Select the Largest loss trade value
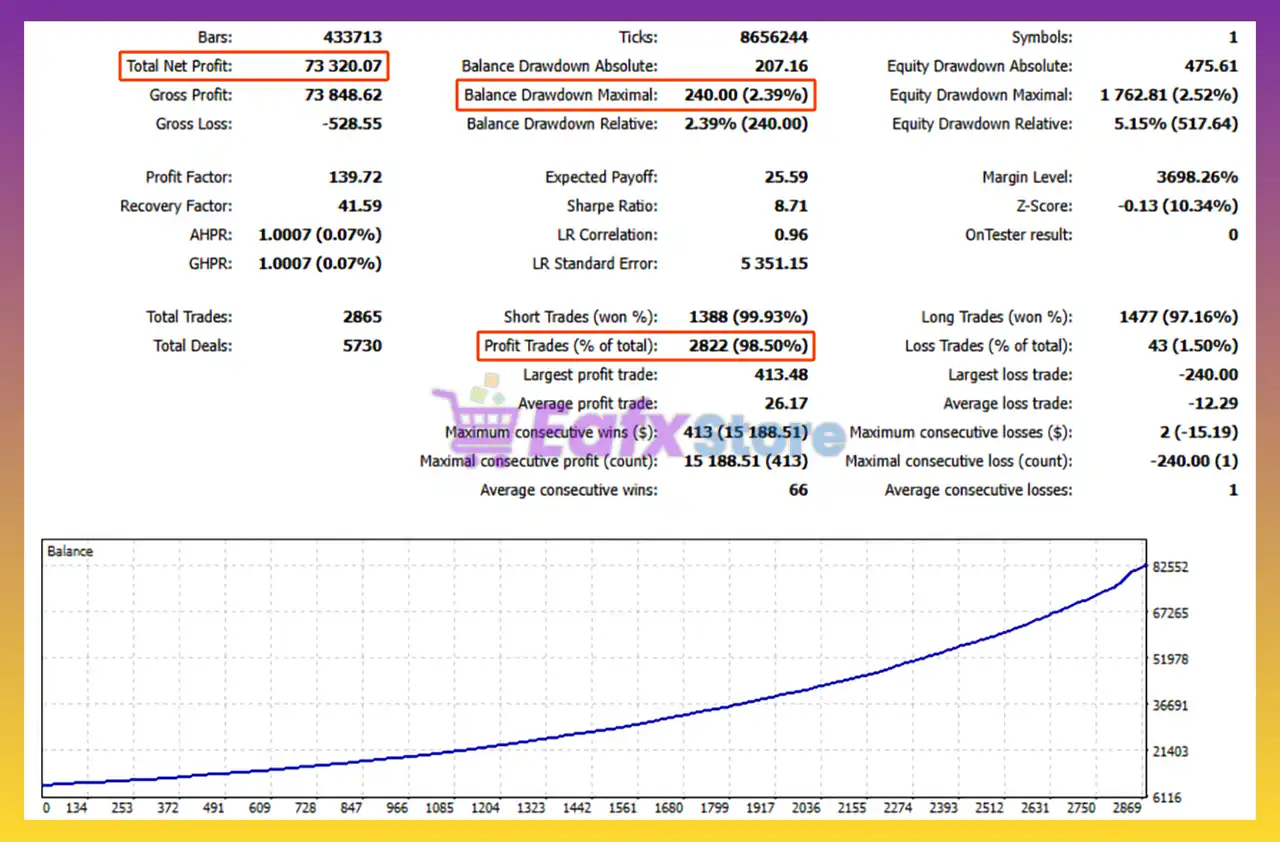Viewport: 1280px width, 842px height. click(1210, 375)
